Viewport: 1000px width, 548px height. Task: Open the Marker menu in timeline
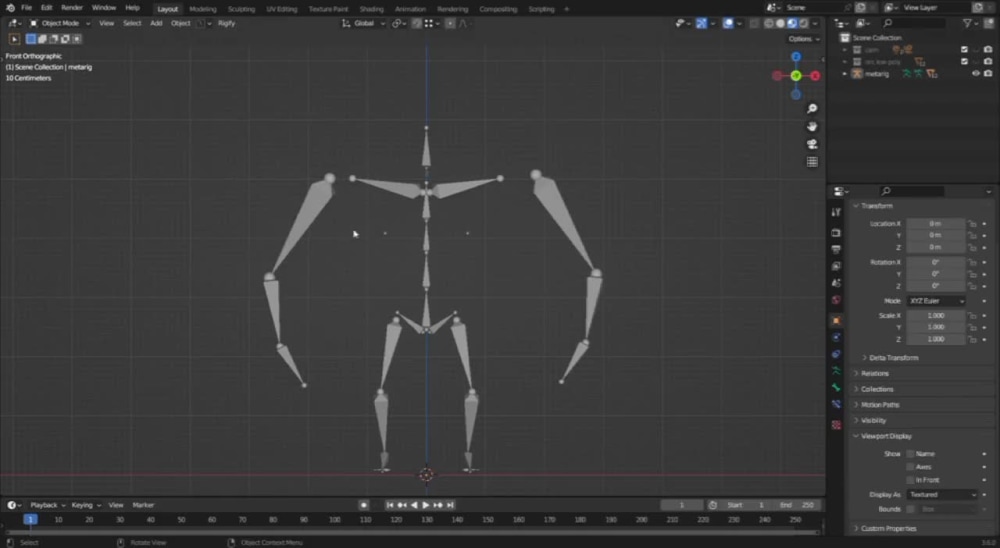click(x=143, y=505)
